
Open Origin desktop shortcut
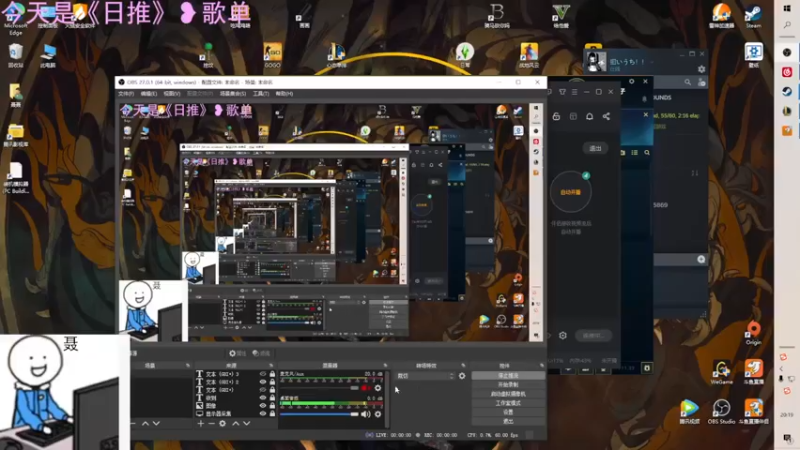pos(753,333)
